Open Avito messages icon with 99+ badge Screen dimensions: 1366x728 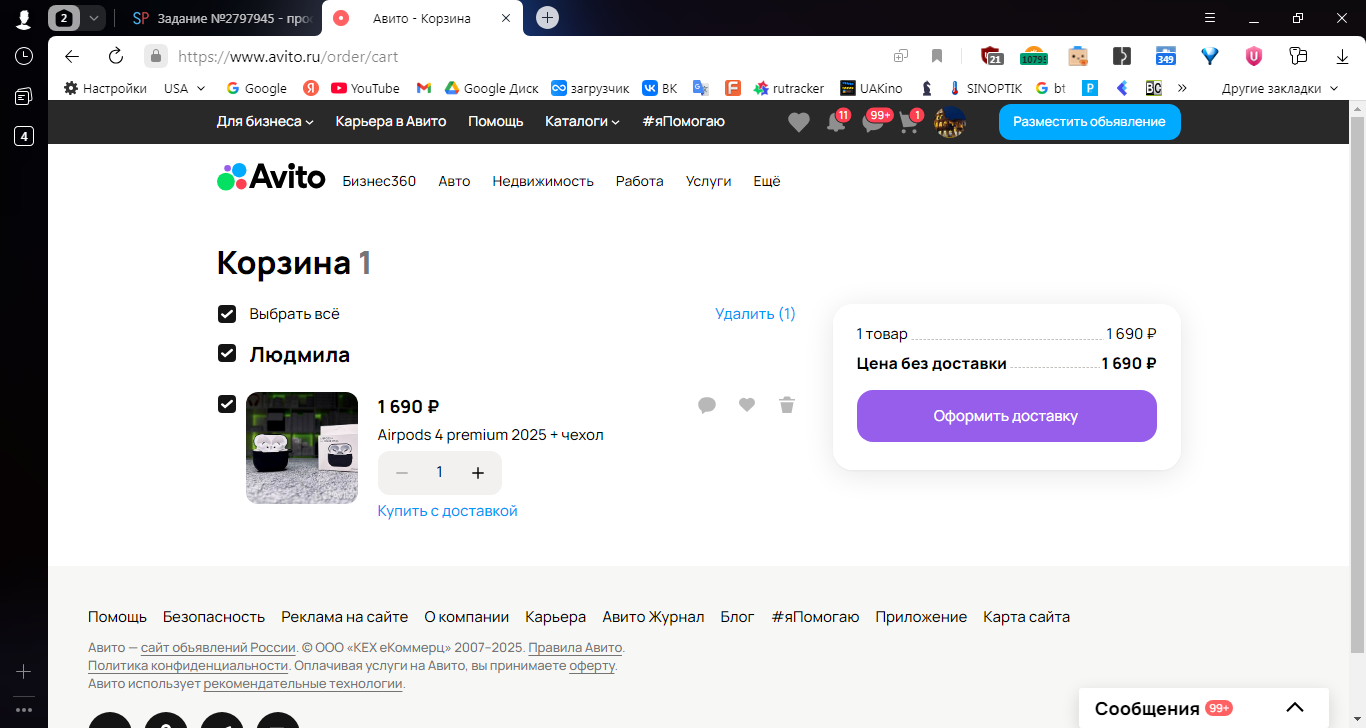(x=874, y=122)
